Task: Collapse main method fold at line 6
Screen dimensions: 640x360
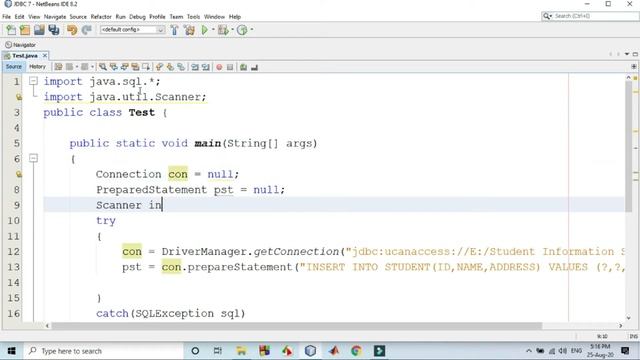Action: click(33, 158)
